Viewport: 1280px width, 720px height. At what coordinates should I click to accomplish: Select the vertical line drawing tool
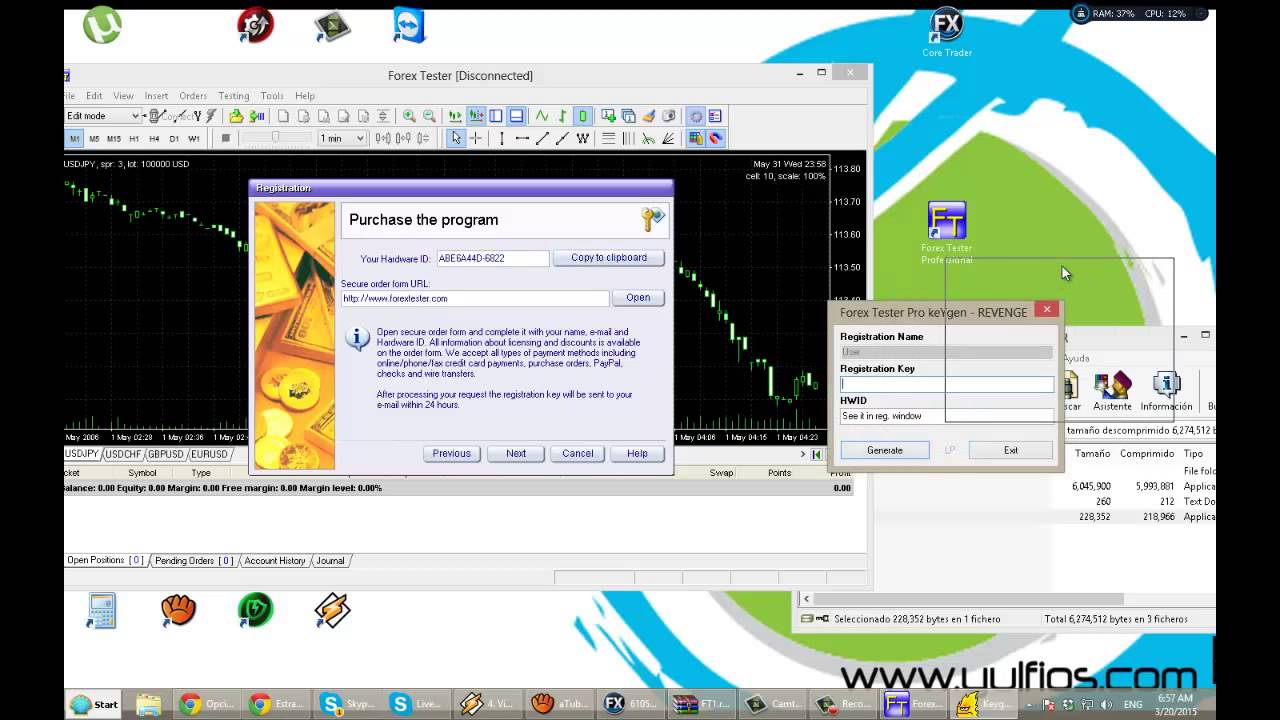[501, 138]
